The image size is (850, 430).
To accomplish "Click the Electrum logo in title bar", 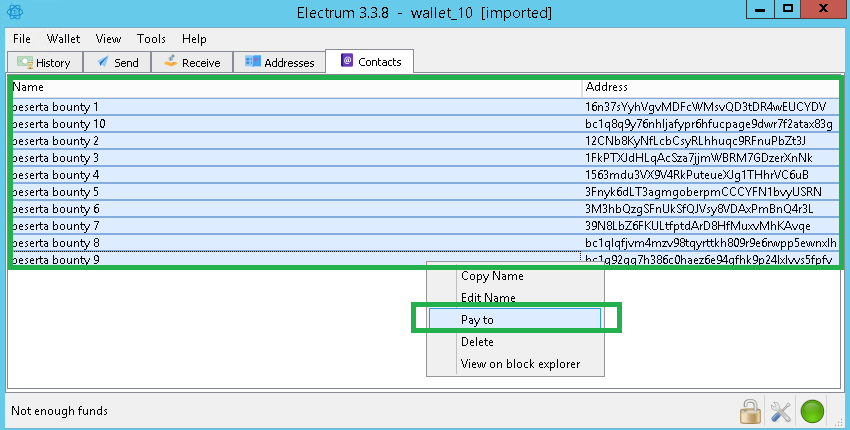I will 15,11.
